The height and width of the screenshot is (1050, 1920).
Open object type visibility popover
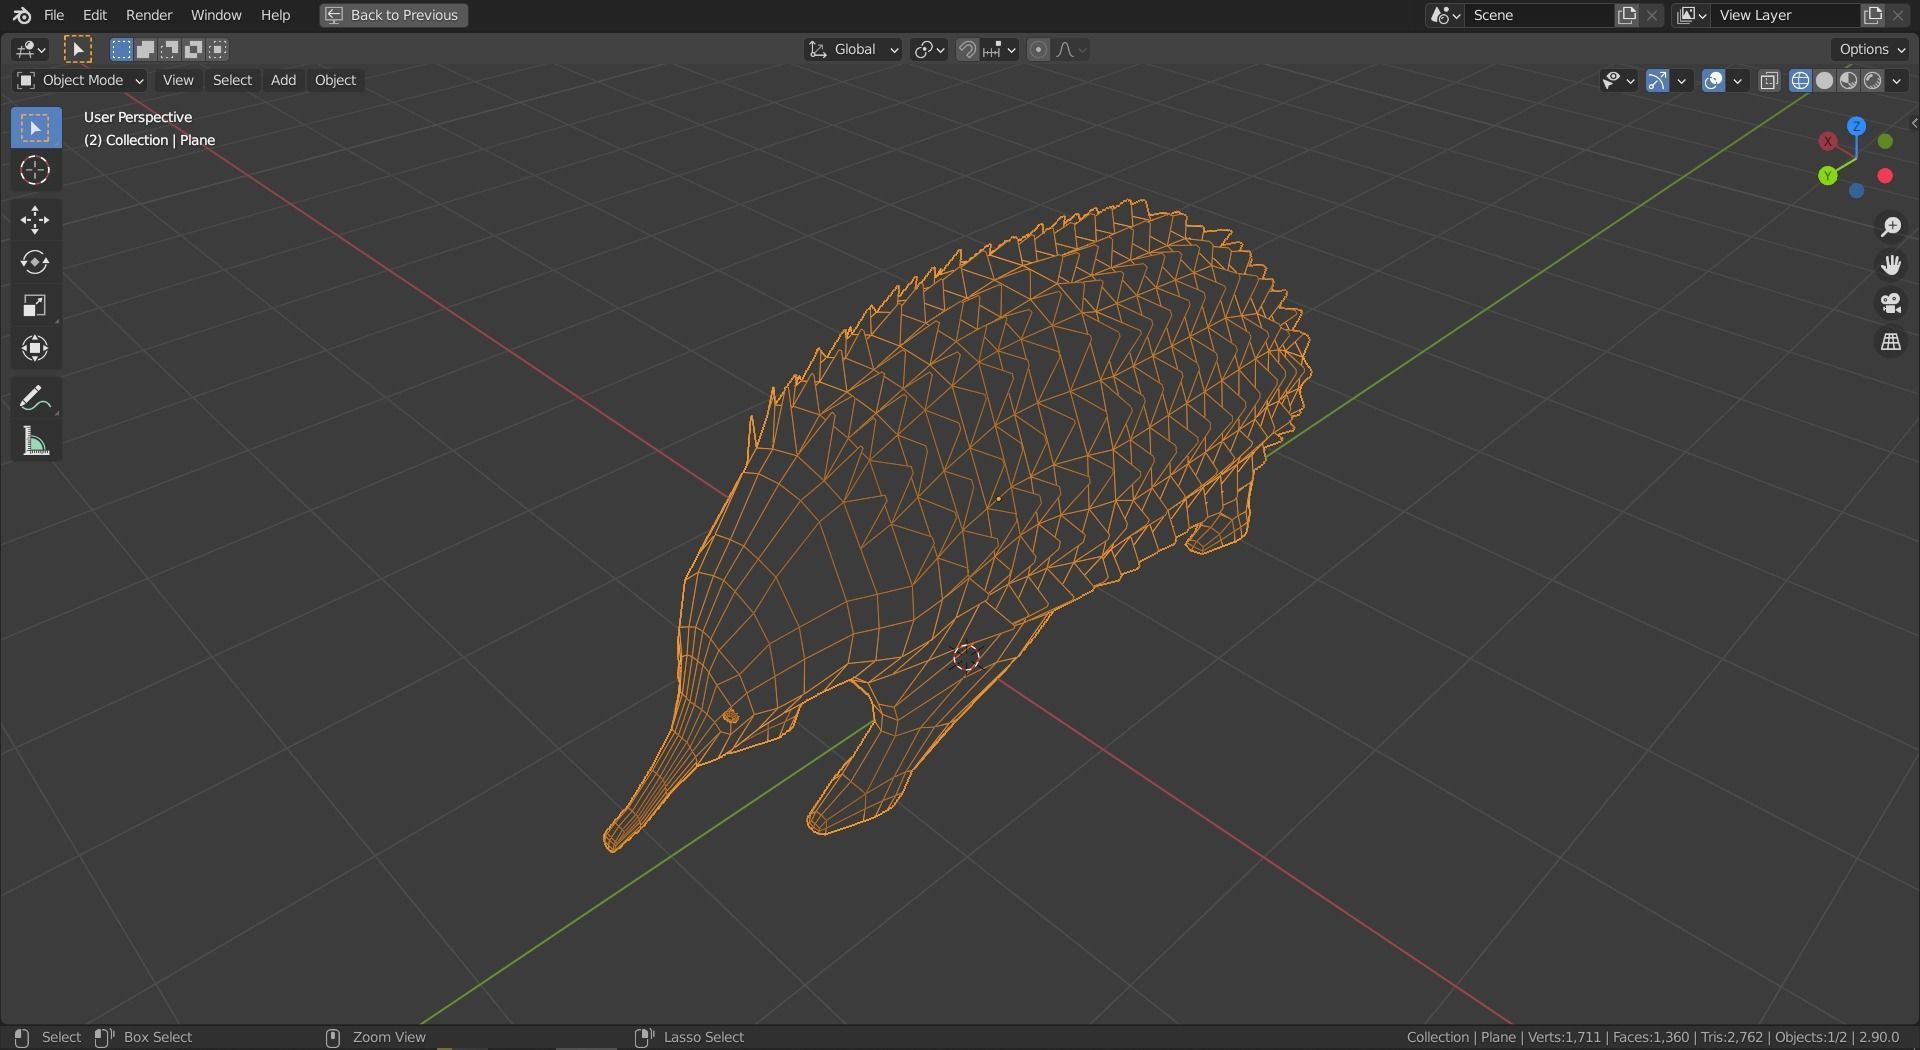(x=1618, y=81)
